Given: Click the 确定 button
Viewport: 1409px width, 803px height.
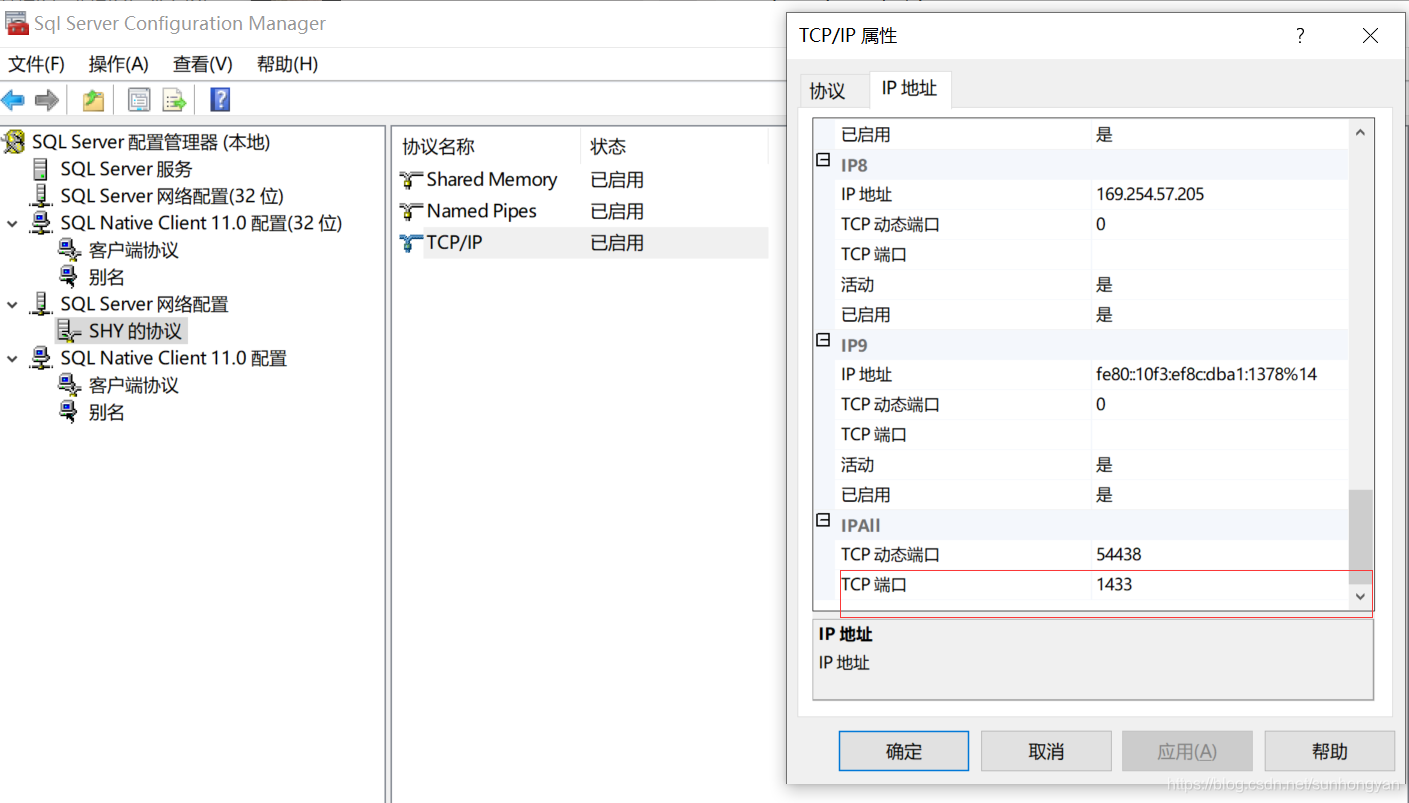Looking at the screenshot, I should [x=904, y=751].
